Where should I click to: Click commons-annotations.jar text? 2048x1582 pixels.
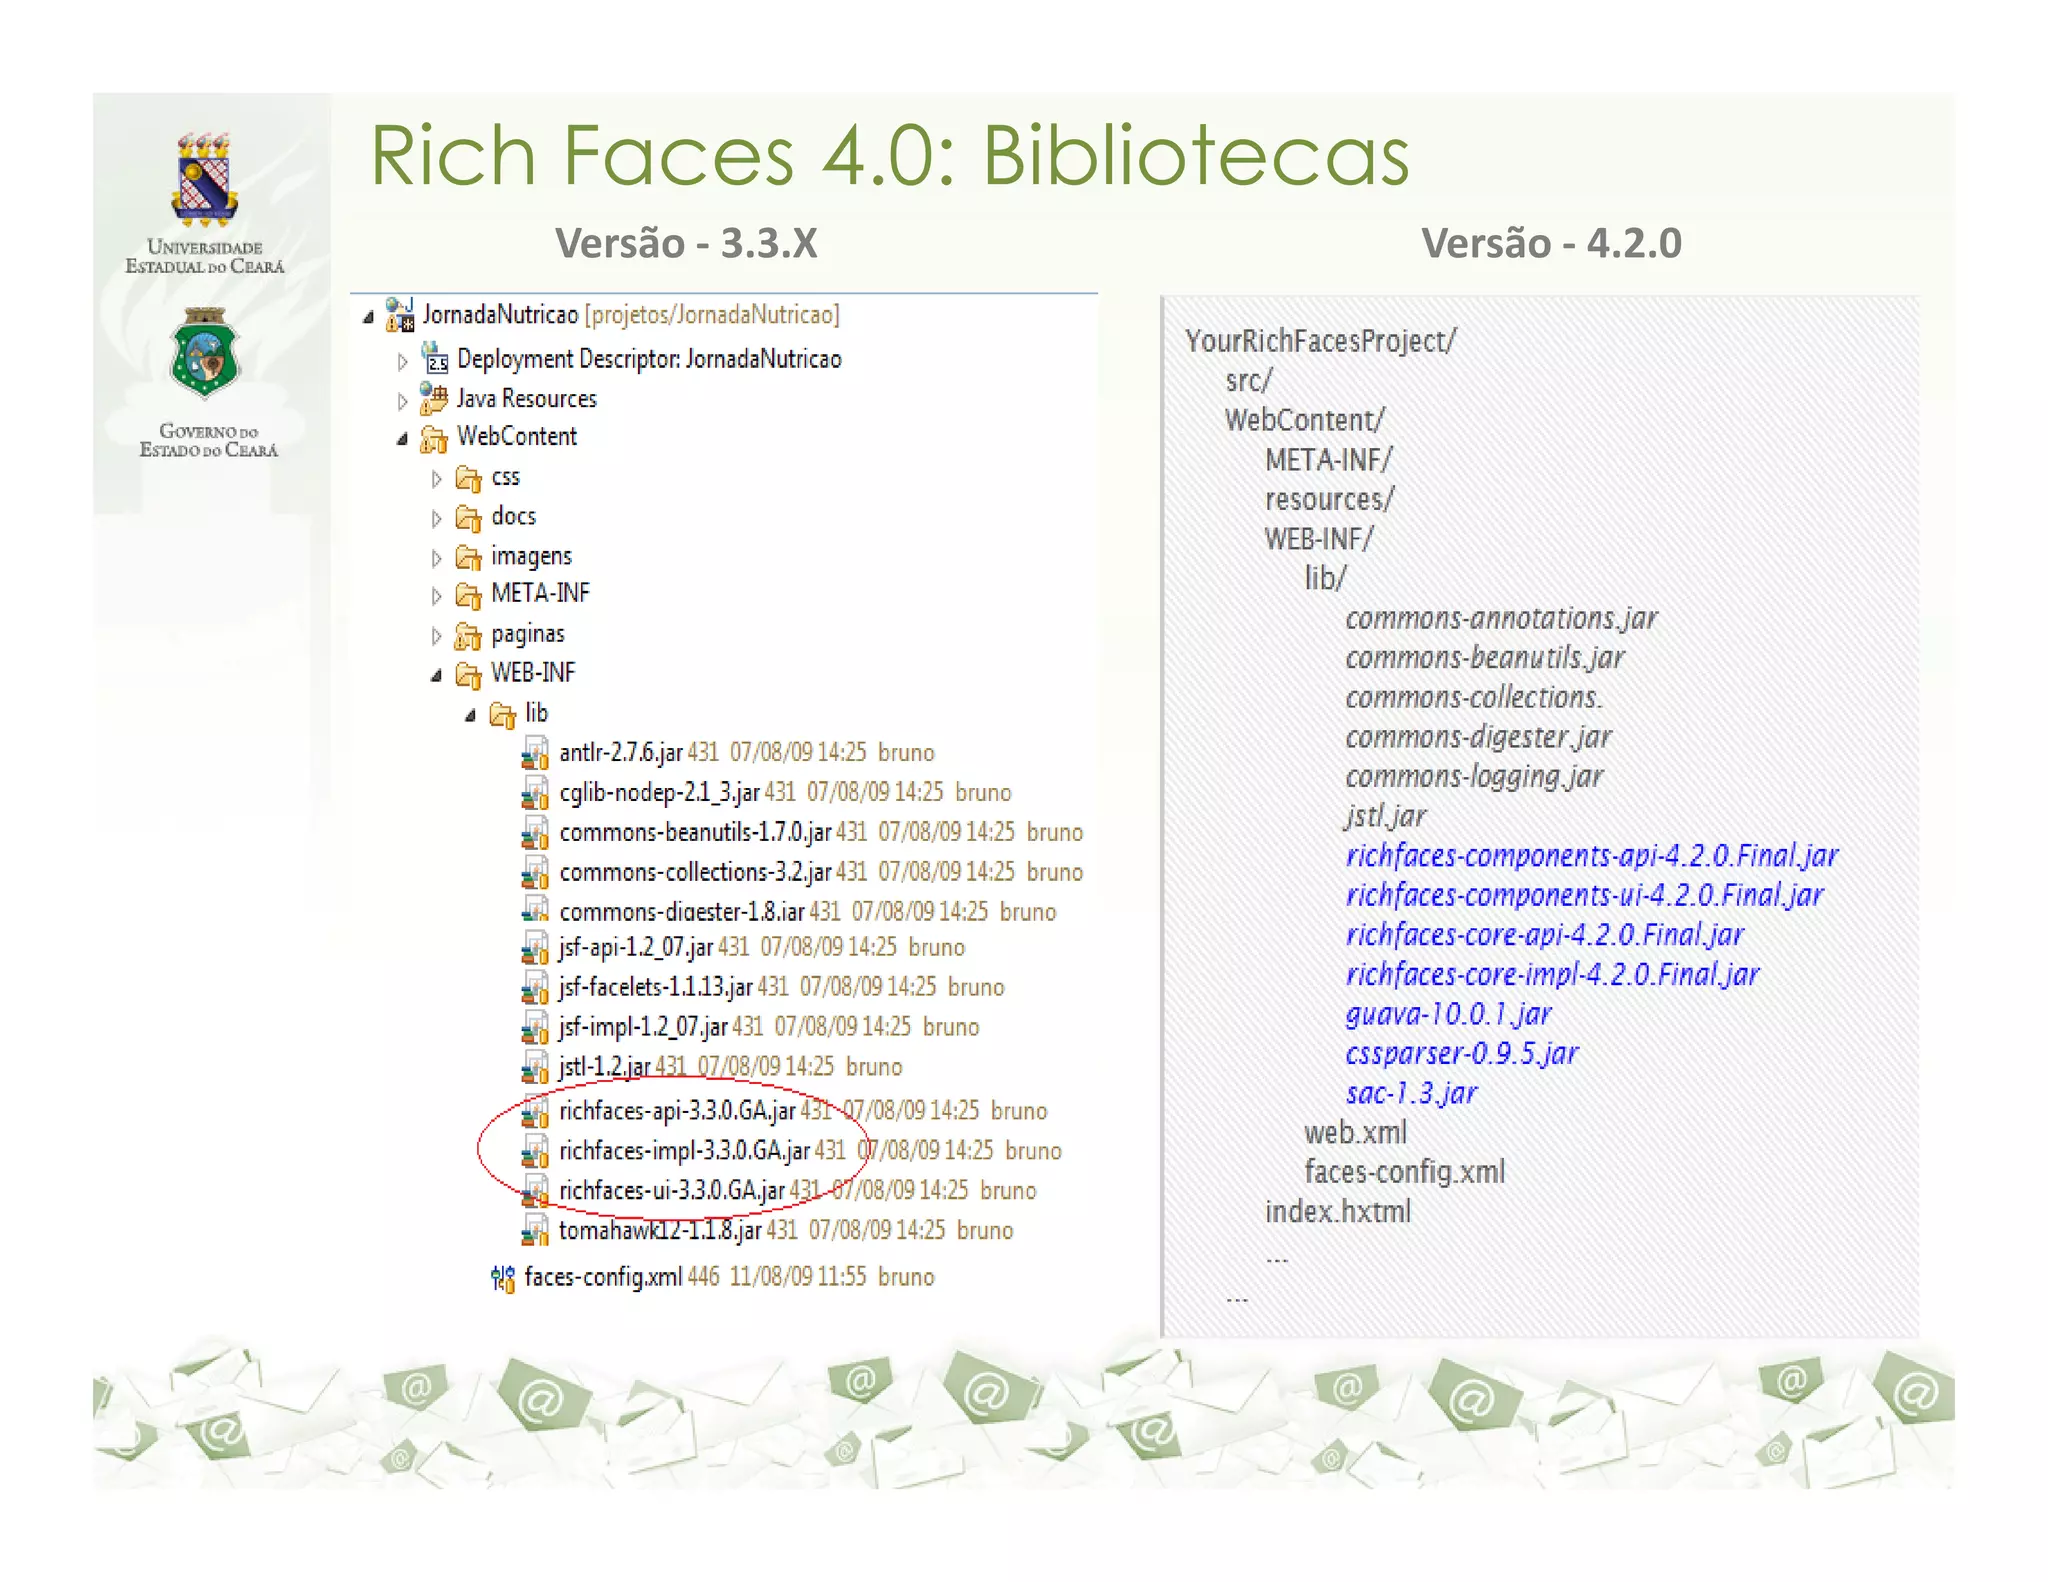click(1501, 618)
